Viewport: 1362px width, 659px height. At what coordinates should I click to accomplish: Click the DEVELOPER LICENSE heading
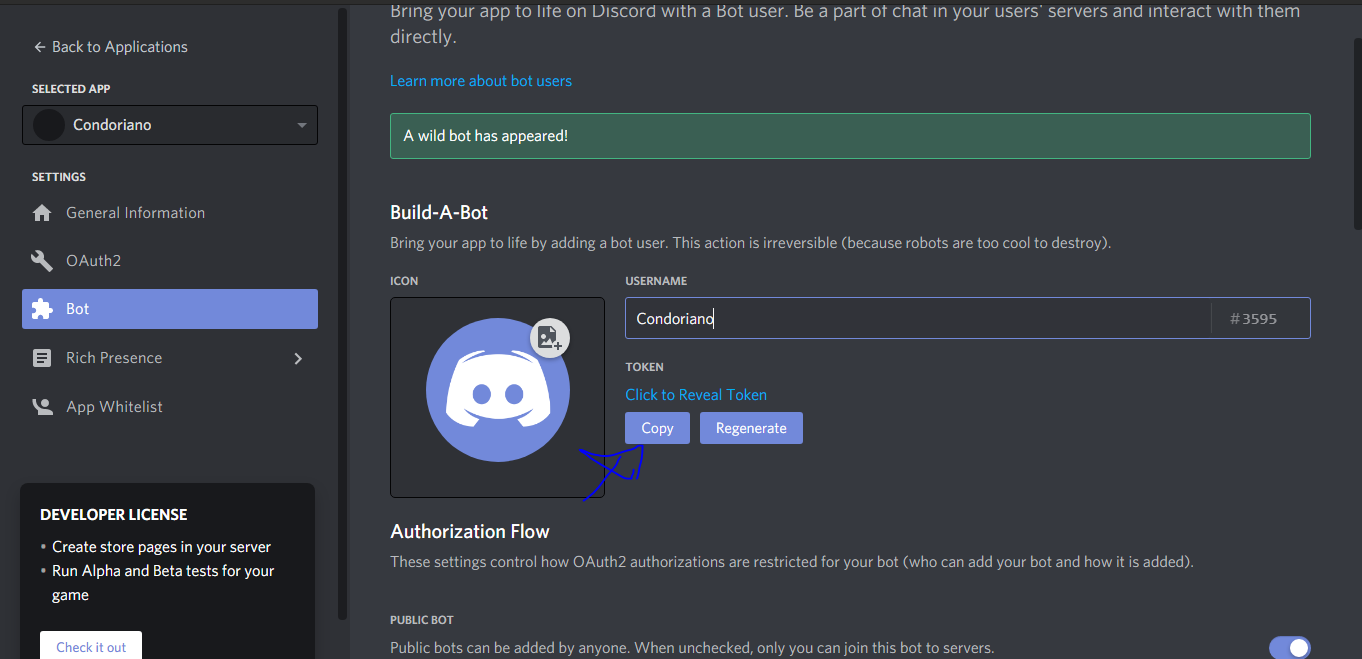point(114,515)
